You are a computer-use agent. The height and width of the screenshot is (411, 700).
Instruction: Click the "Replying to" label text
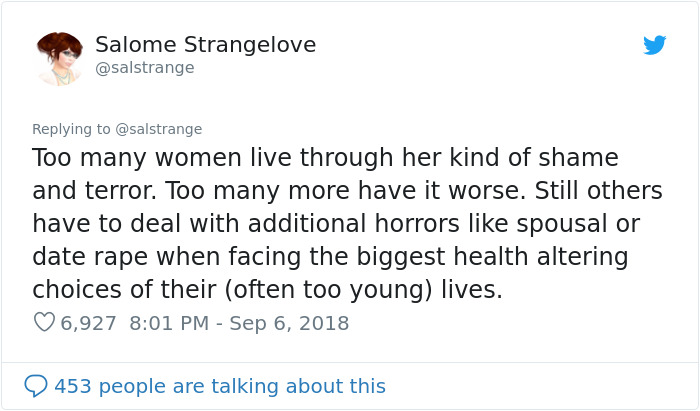71,129
